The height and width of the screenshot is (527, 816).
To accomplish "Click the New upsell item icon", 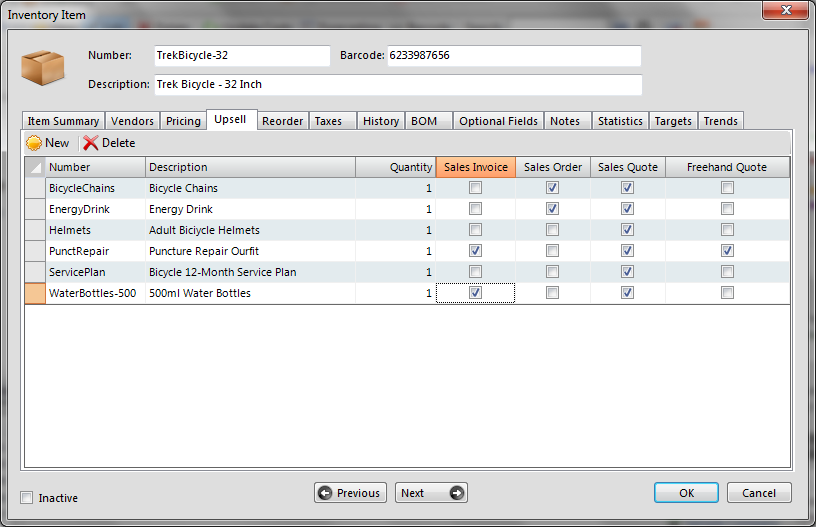I will (x=34, y=143).
